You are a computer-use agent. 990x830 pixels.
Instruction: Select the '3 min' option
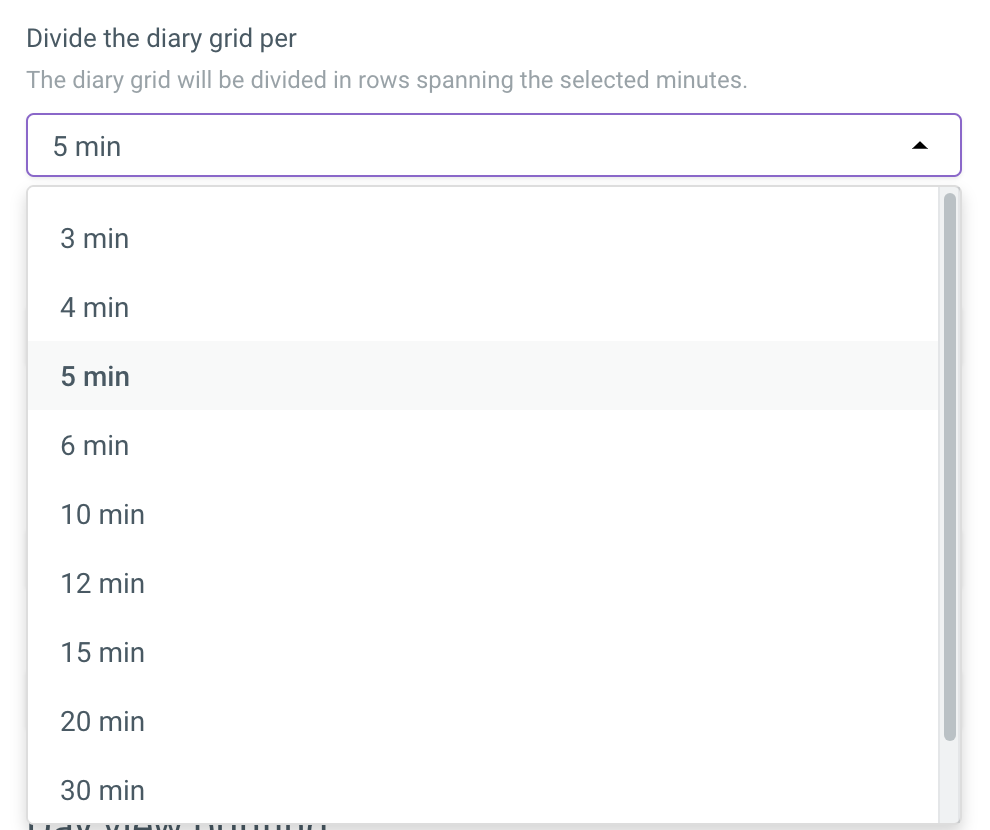95,239
